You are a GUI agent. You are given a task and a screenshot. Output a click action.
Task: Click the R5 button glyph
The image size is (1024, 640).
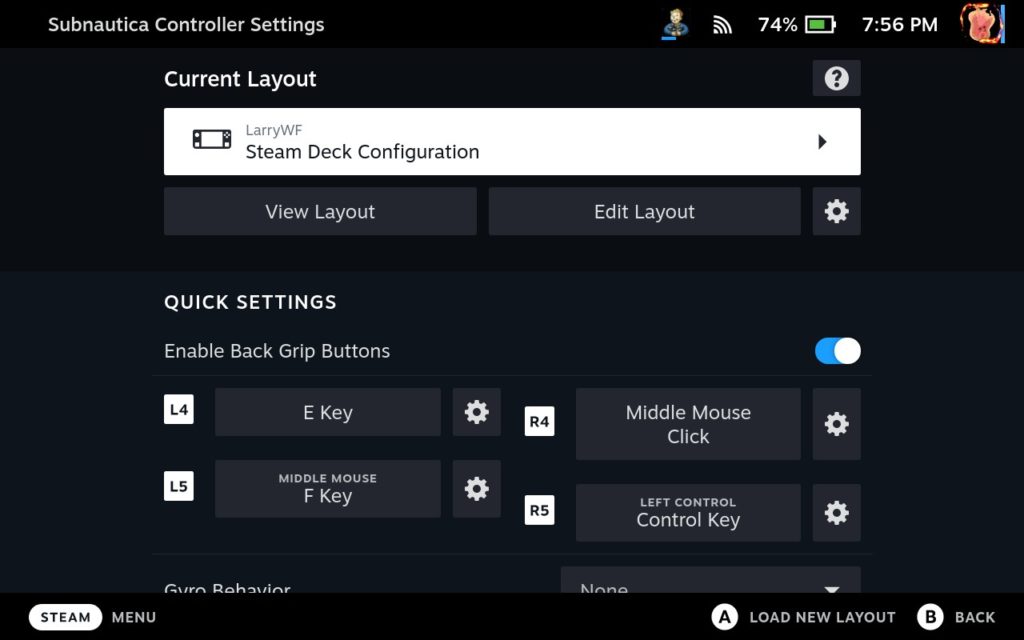click(539, 510)
